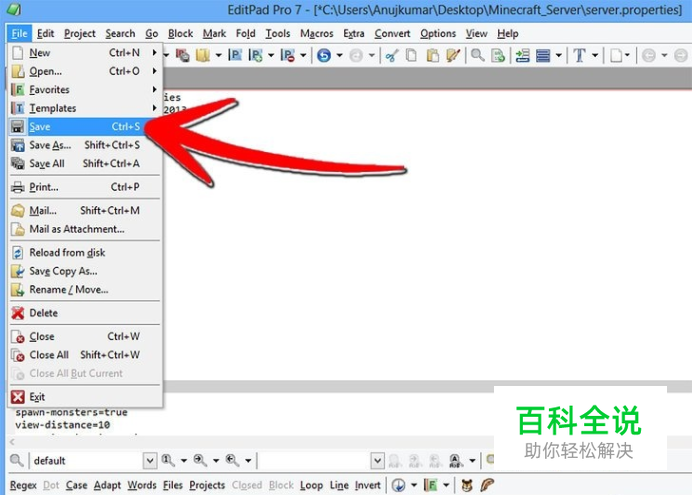Open the Macros menu

point(316,34)
